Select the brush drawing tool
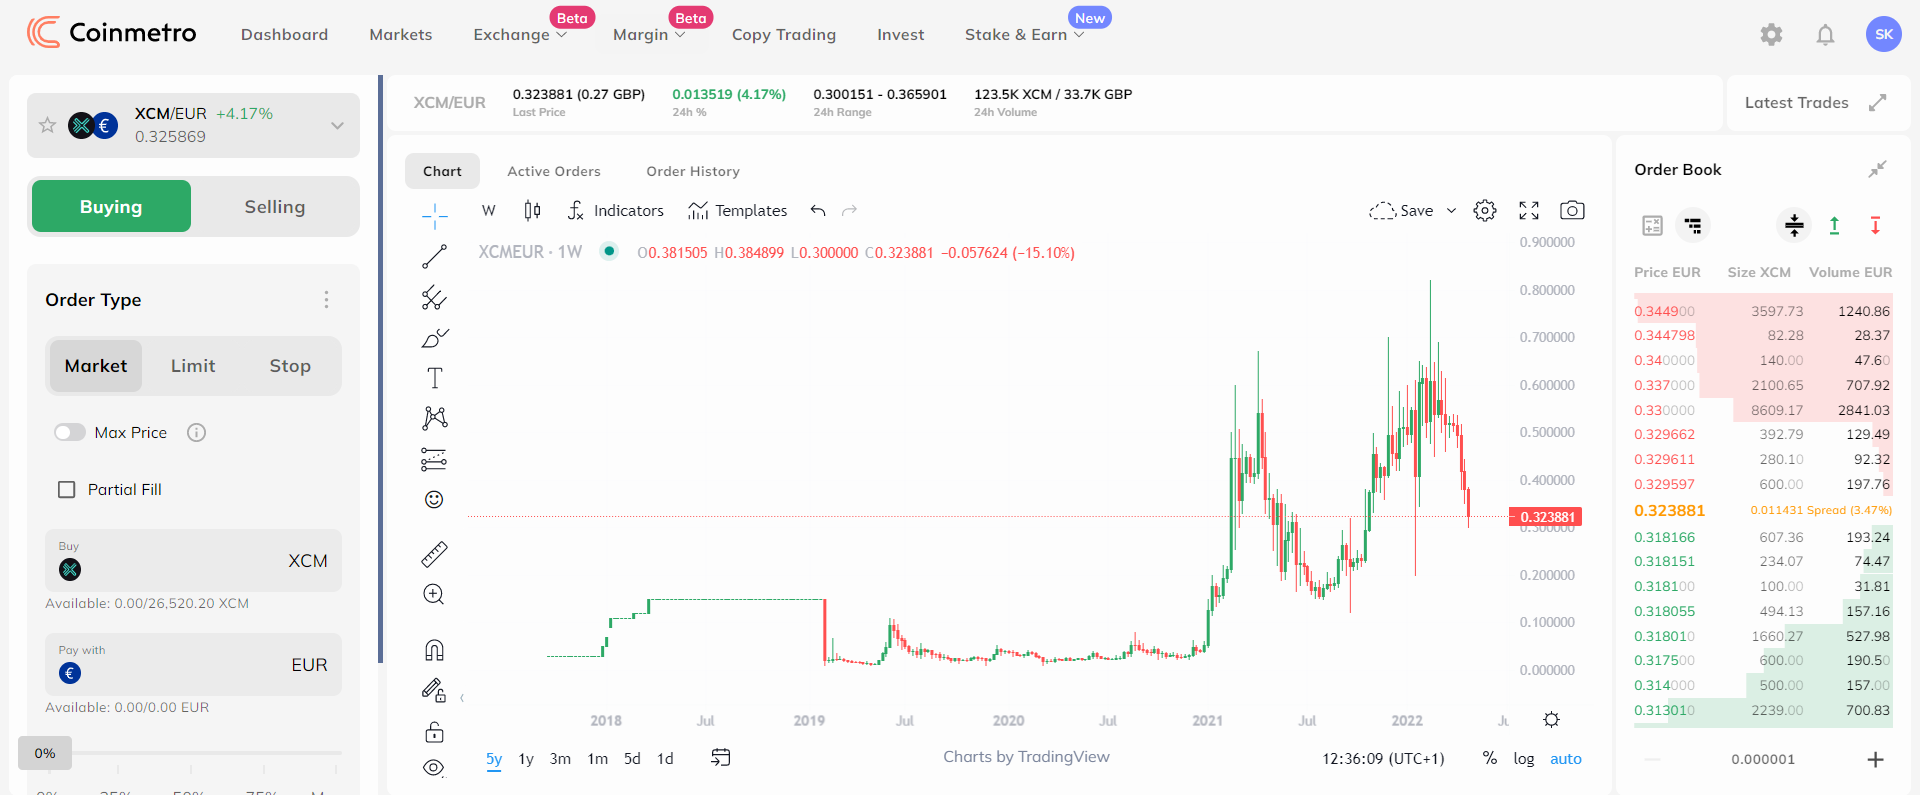The height and width of the screenshot is (795, 1920). (434, 338)
